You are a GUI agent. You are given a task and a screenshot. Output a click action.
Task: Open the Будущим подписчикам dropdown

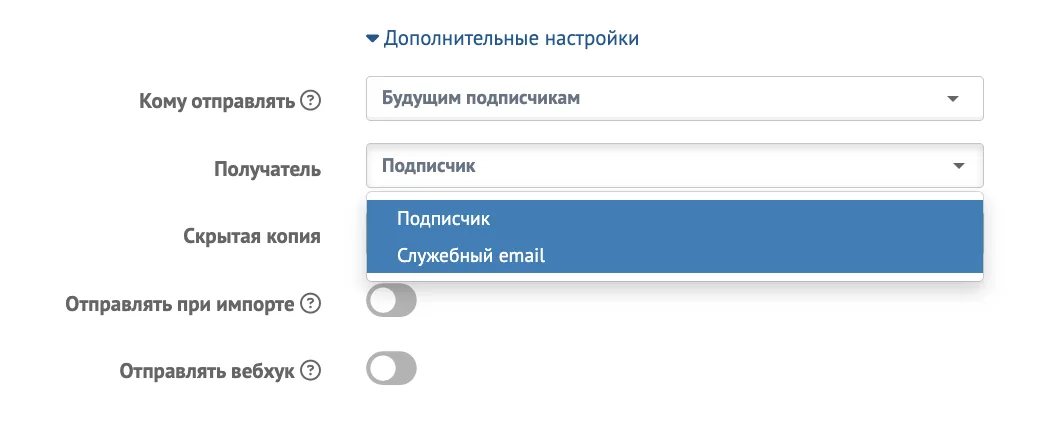tap(674, 99)
